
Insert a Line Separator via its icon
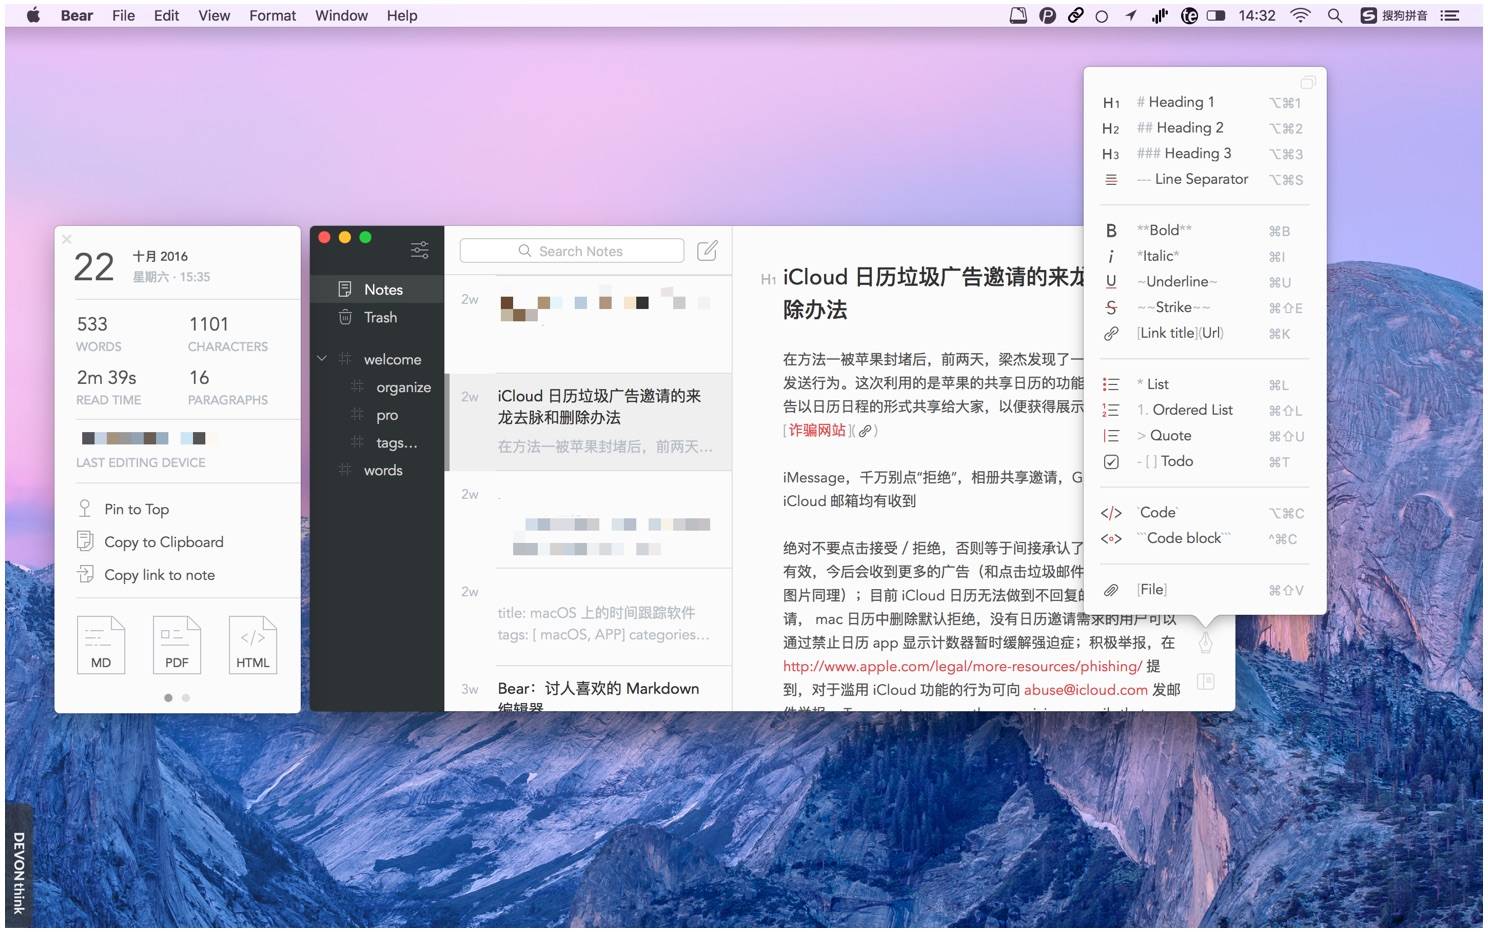(1111, 180)
